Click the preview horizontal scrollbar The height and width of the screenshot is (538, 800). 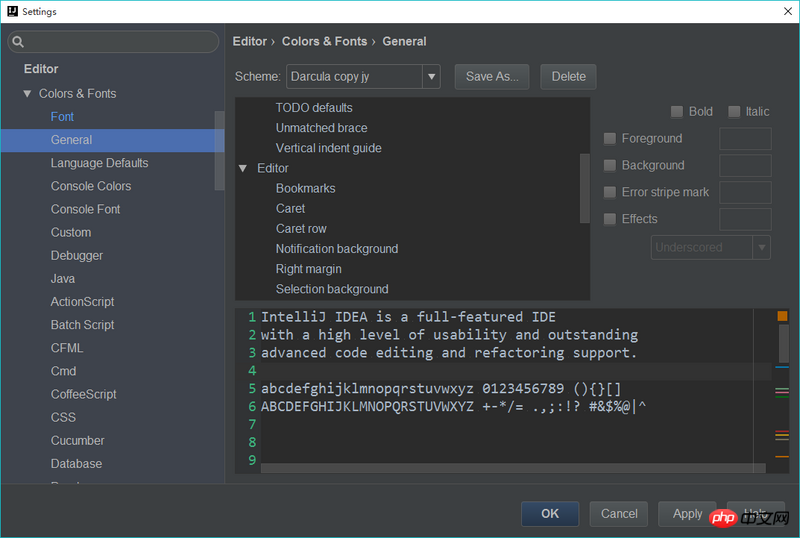click(x=513, y=468)
